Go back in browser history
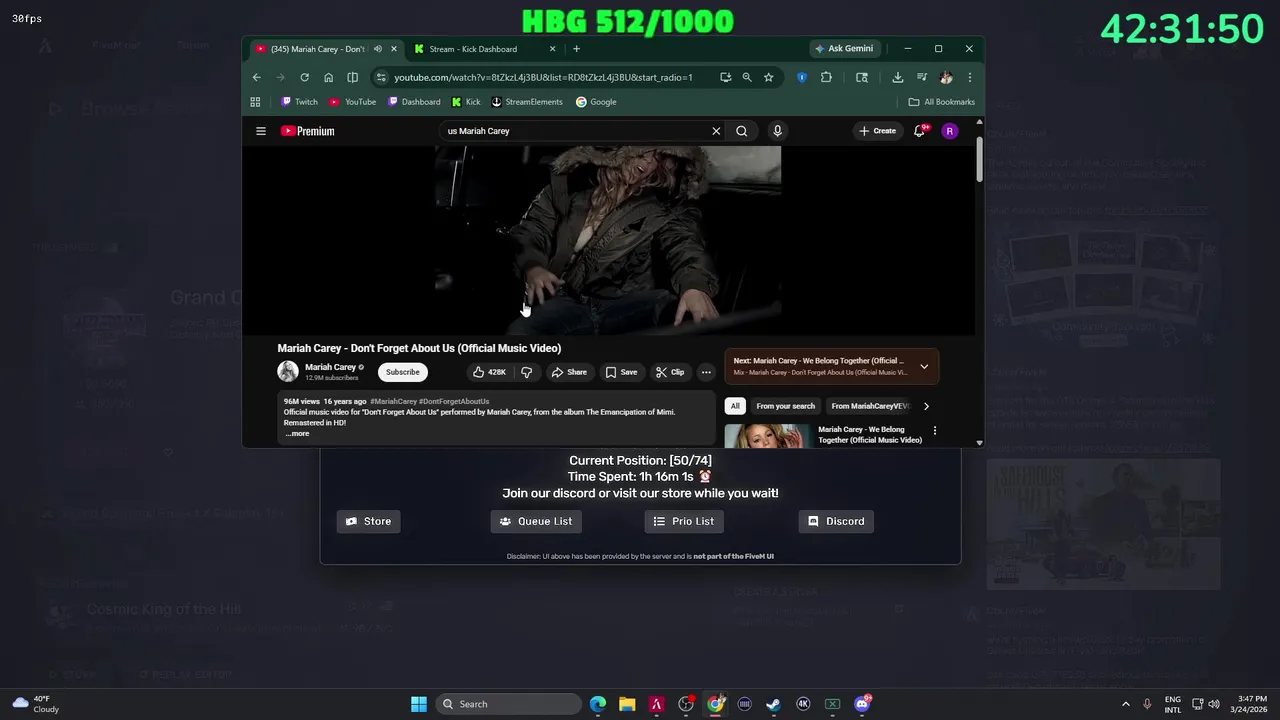The height and width of the screenshot is (720, 1280). (x=257, y=77)
